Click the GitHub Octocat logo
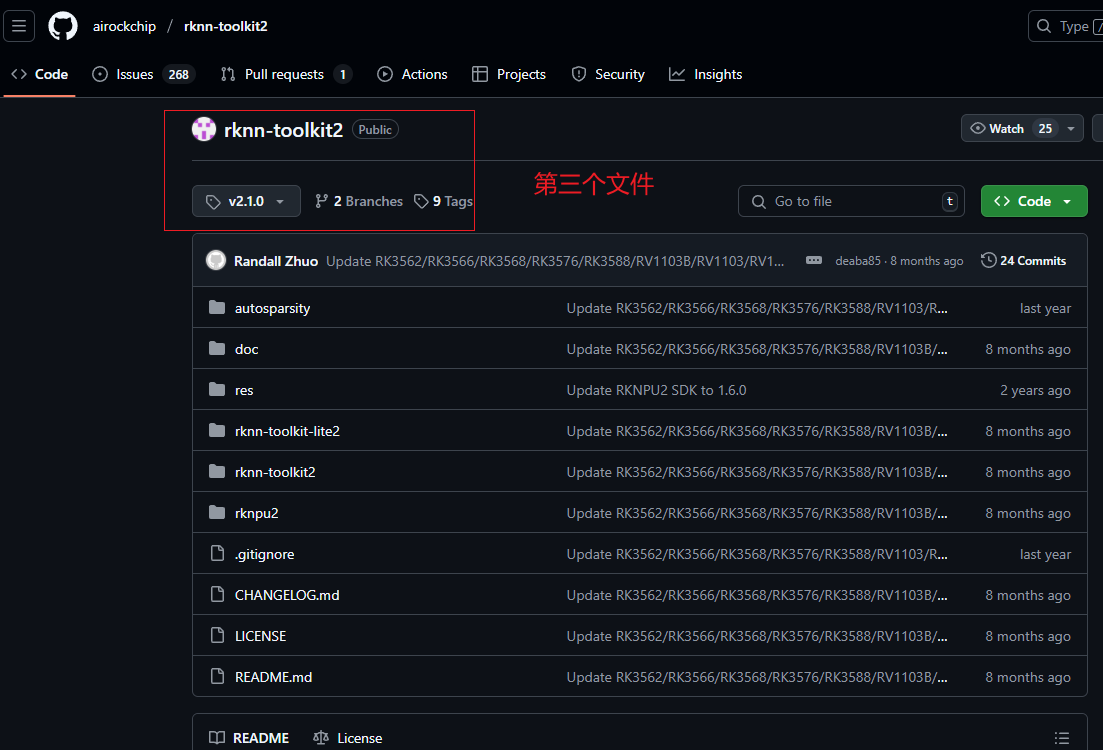 click(63, 26)
